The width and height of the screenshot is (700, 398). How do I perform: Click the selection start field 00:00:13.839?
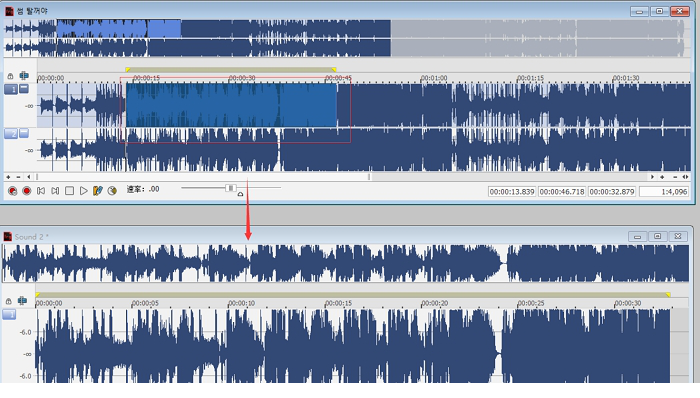pyautogui.click(x=512, y=192)
